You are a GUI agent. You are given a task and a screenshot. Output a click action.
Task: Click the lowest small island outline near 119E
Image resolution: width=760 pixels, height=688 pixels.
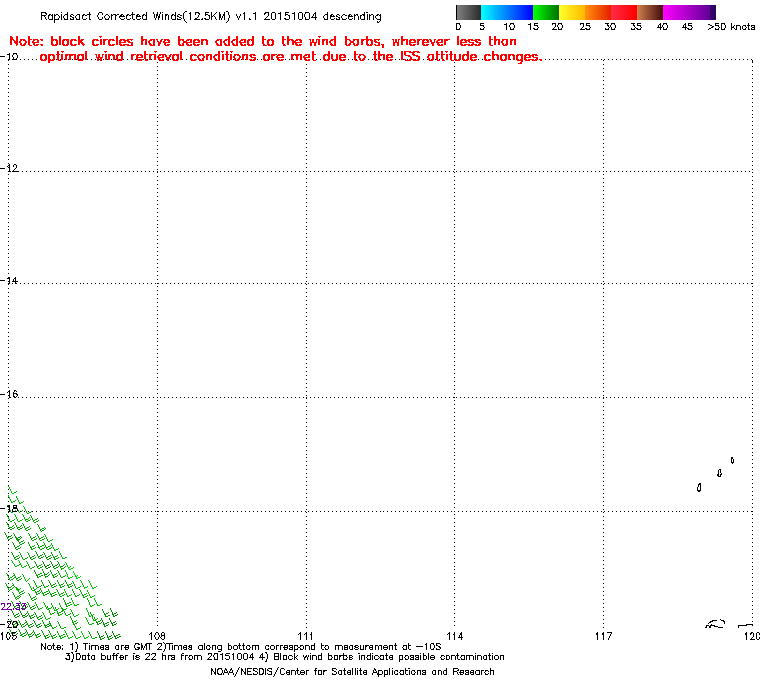(699, 487)
